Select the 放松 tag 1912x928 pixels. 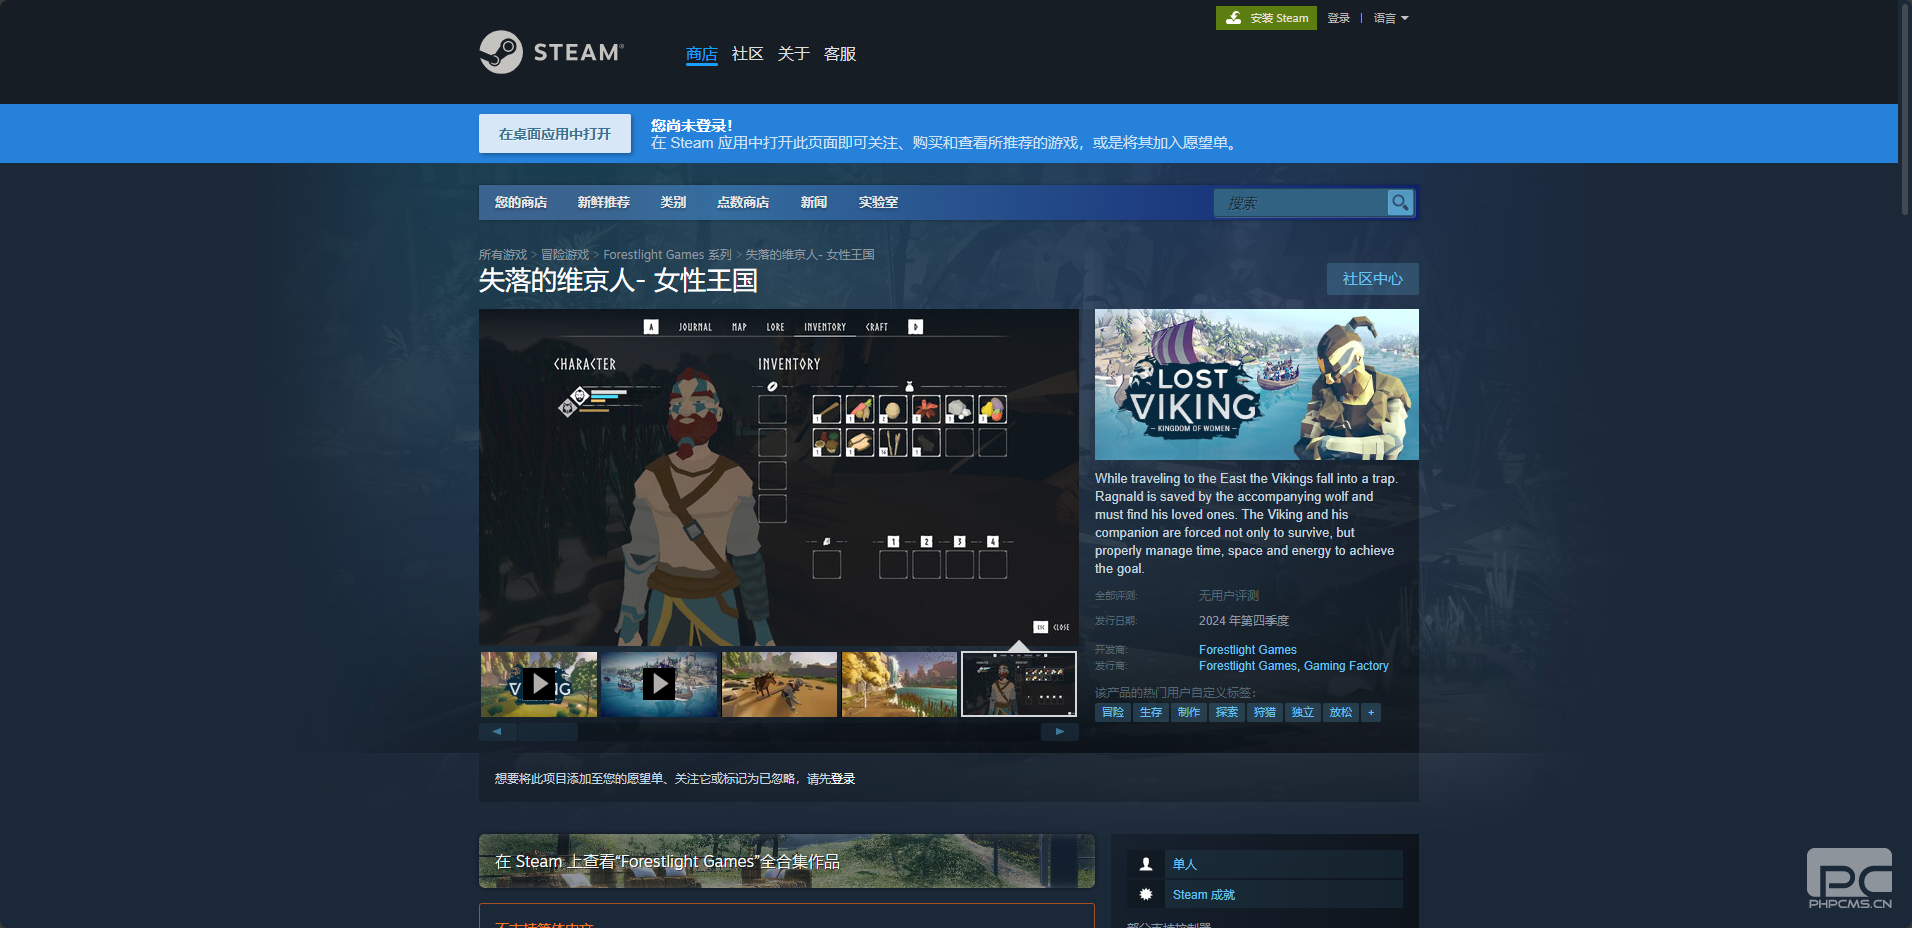click(x=1341, y=712)
